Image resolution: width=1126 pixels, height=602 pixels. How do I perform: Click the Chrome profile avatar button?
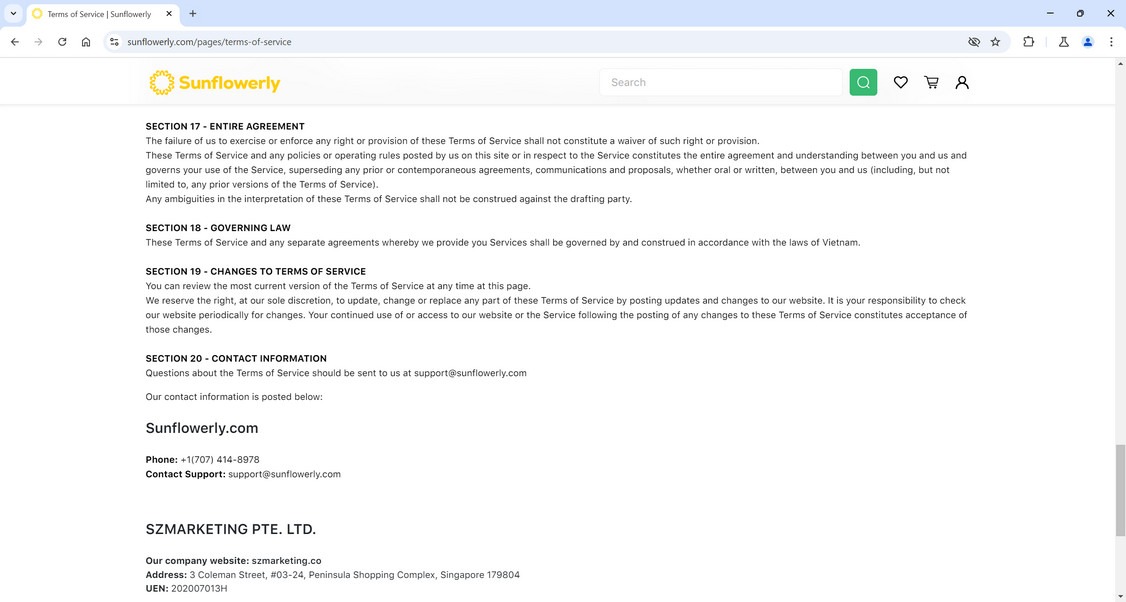1088,42
